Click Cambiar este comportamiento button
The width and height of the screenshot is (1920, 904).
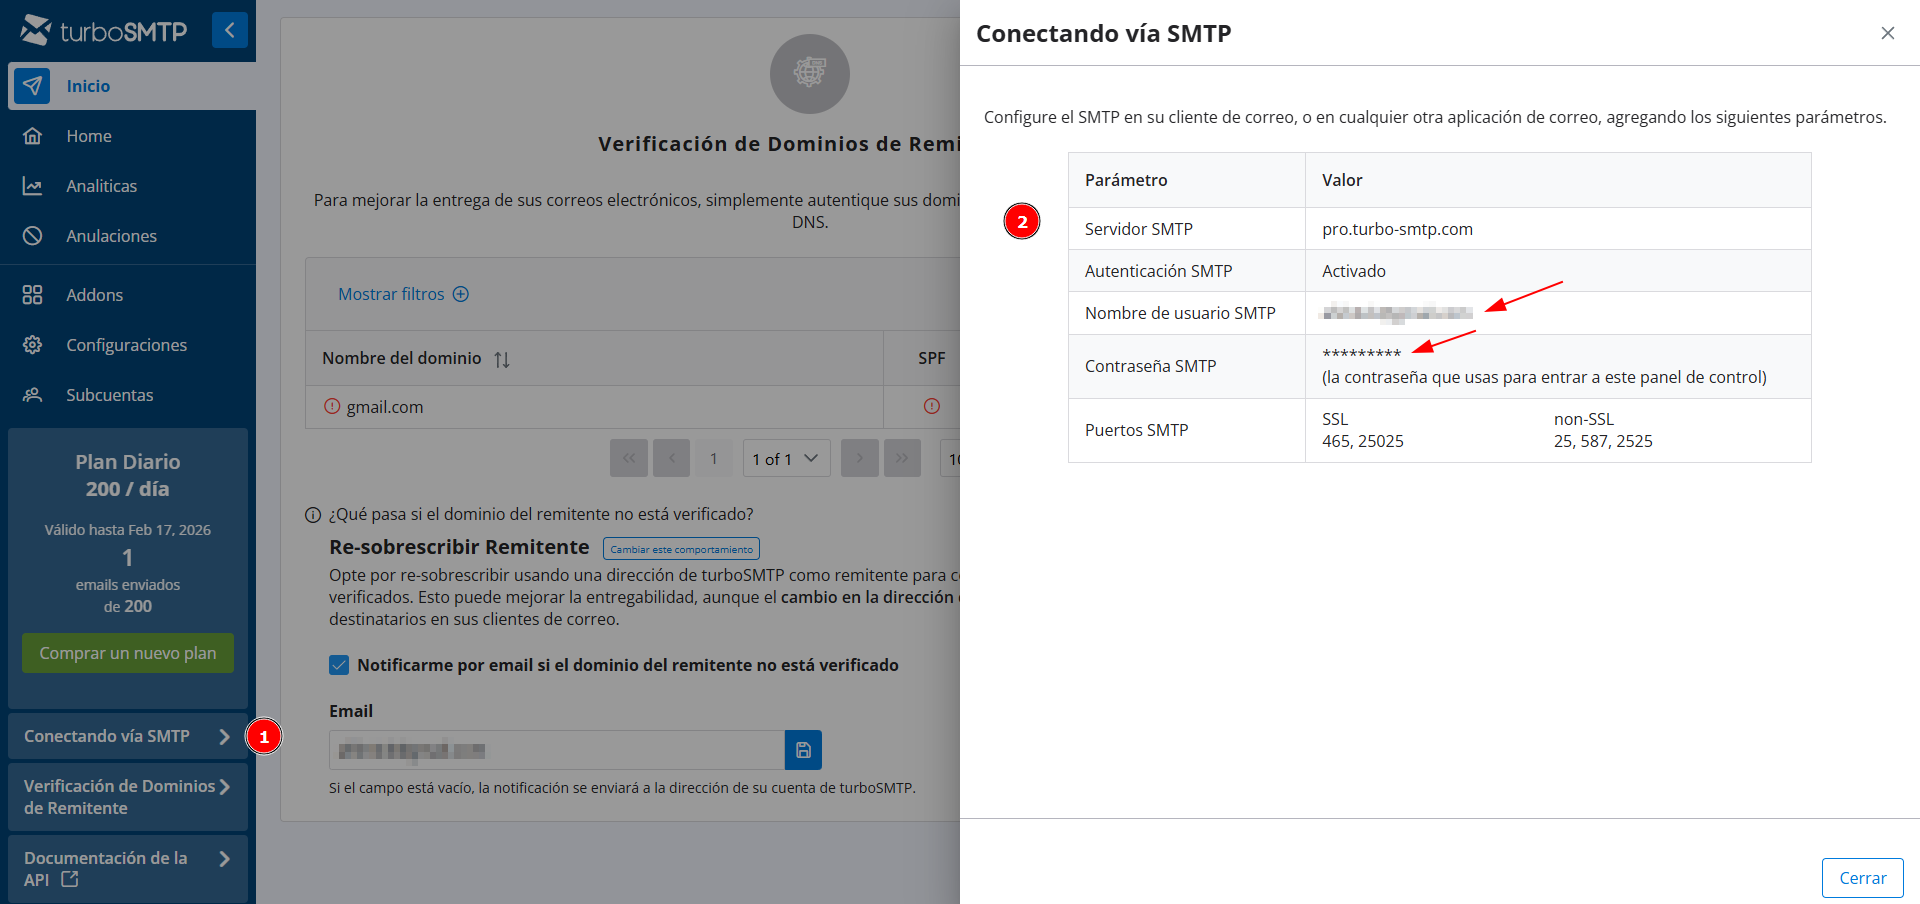pos(681,549)
